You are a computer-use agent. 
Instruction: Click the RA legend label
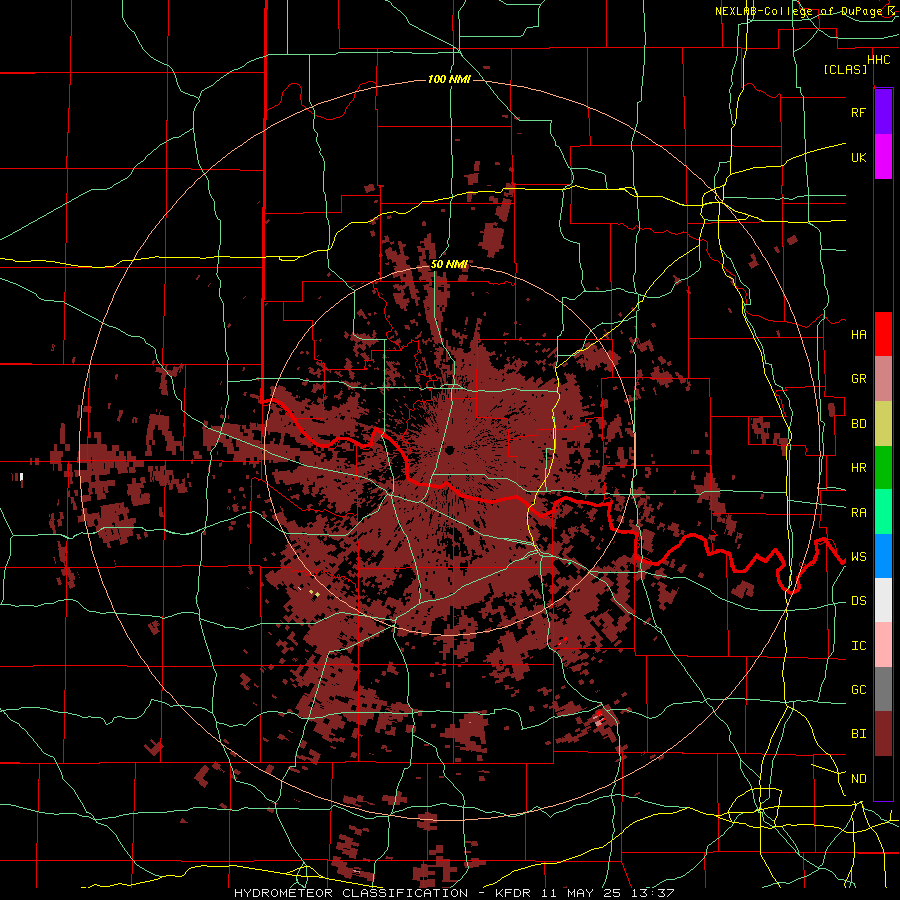(858, 513)
